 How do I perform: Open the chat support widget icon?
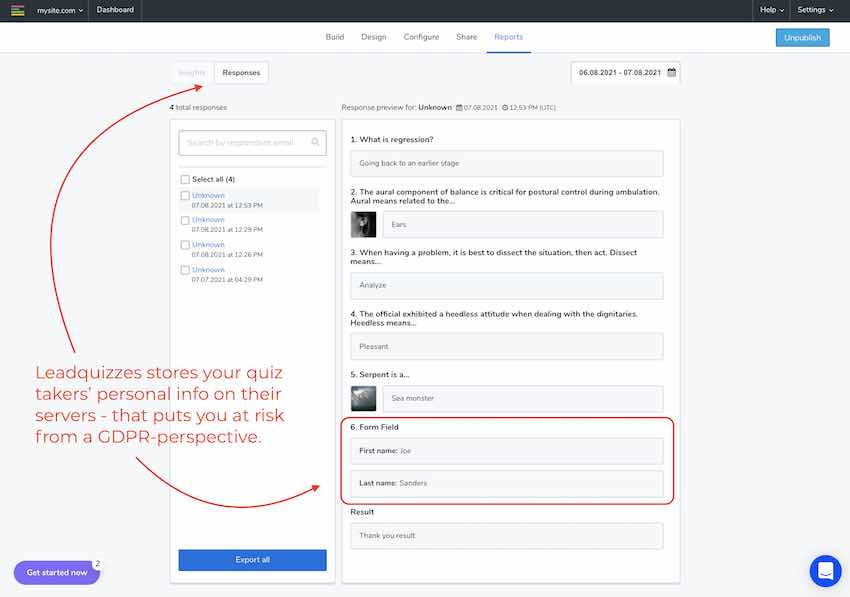(825, 571)
